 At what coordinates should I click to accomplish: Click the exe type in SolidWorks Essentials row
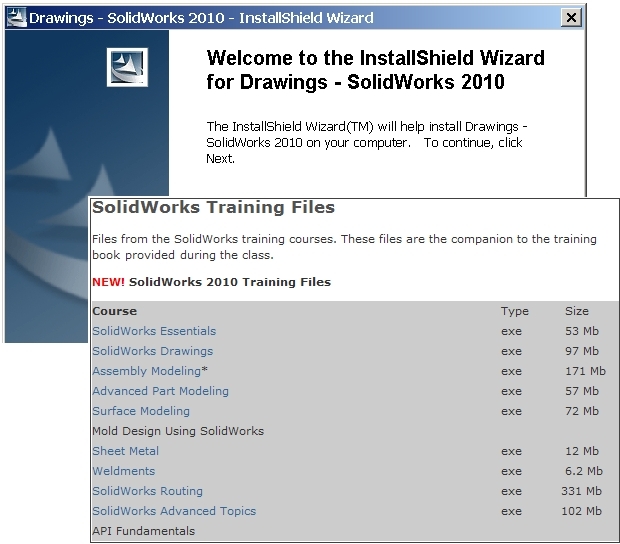tap(511, 331)
